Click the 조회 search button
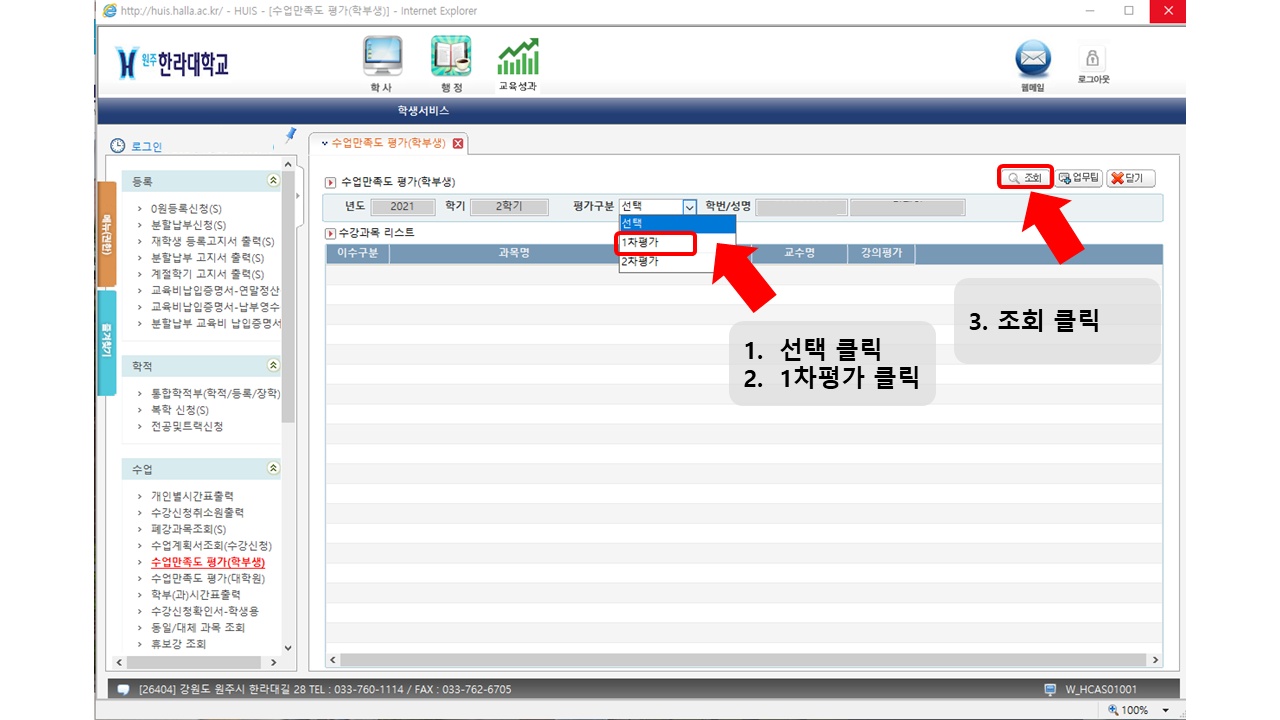The width and height of the screenshot is (1280, 720). (x=1025, y=178)
